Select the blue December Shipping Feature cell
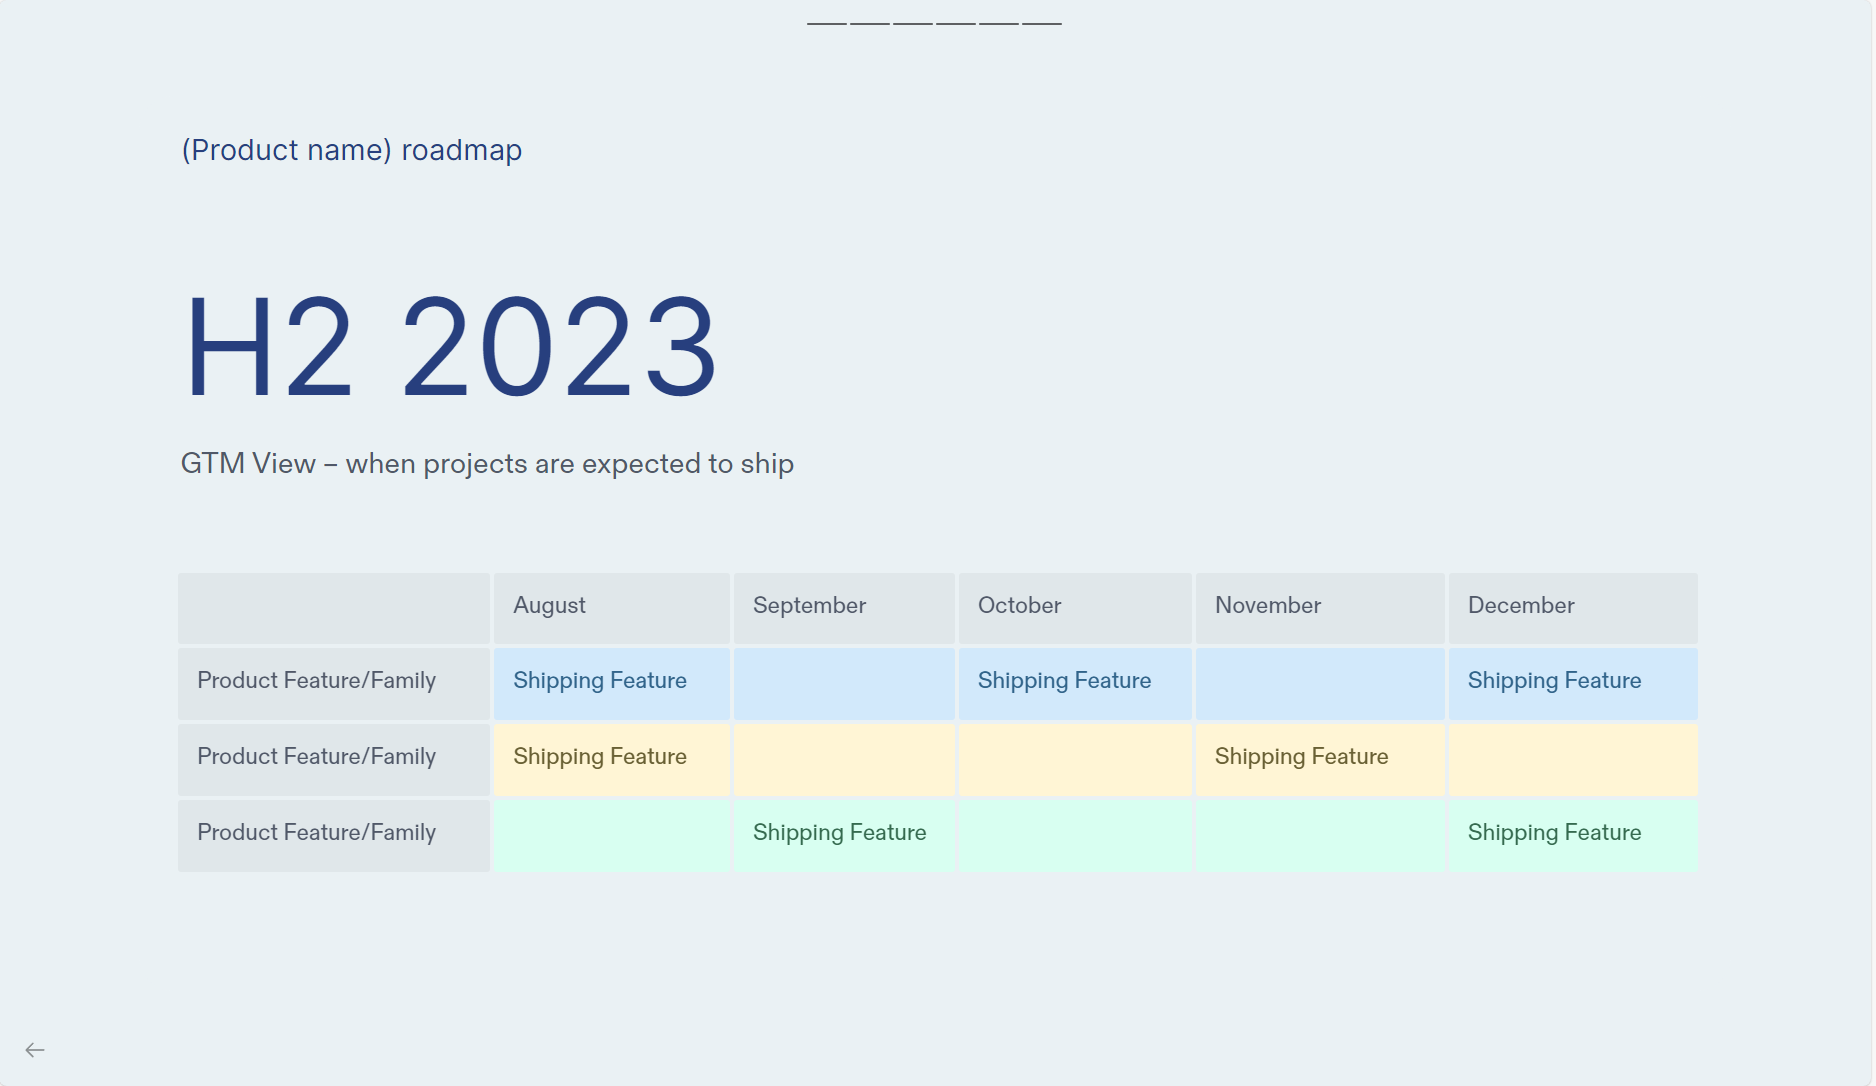 click(x=1573, y=683)
